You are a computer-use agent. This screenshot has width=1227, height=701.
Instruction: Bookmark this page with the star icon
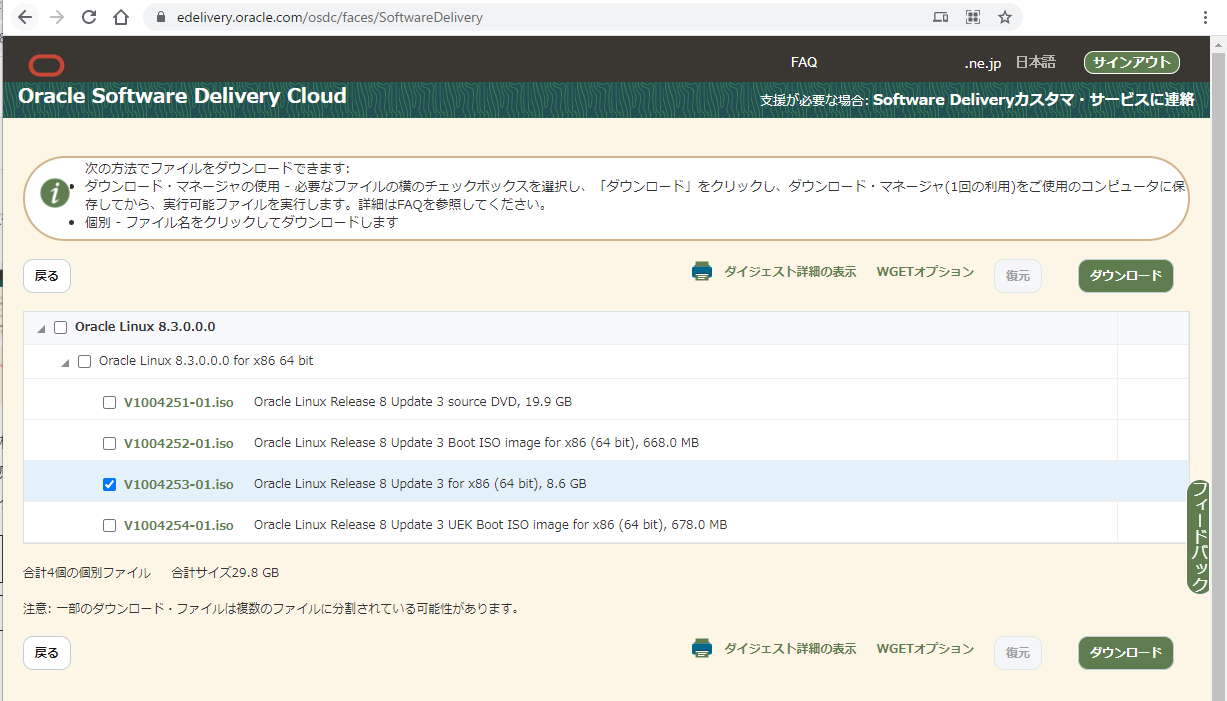pos(1004,17)
